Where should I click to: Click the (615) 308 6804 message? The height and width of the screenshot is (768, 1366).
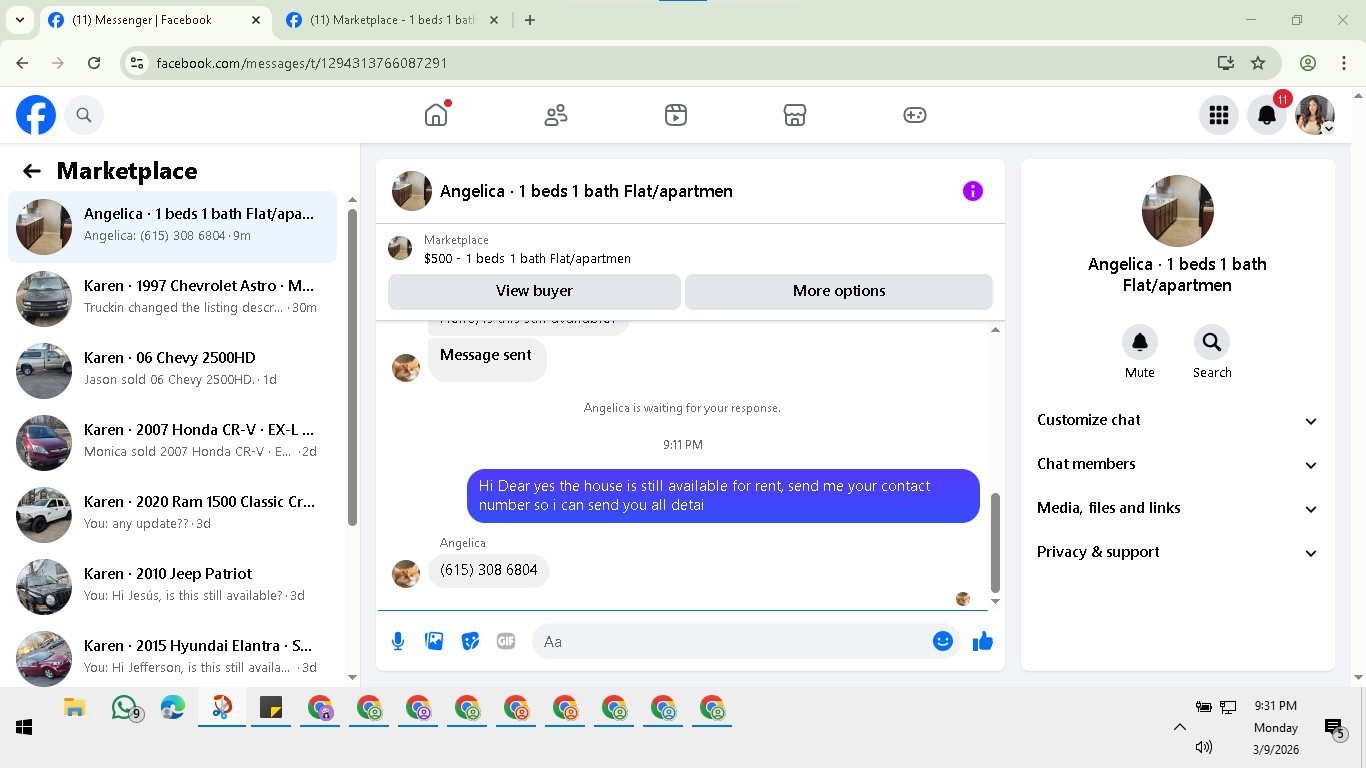click(489, 570)
